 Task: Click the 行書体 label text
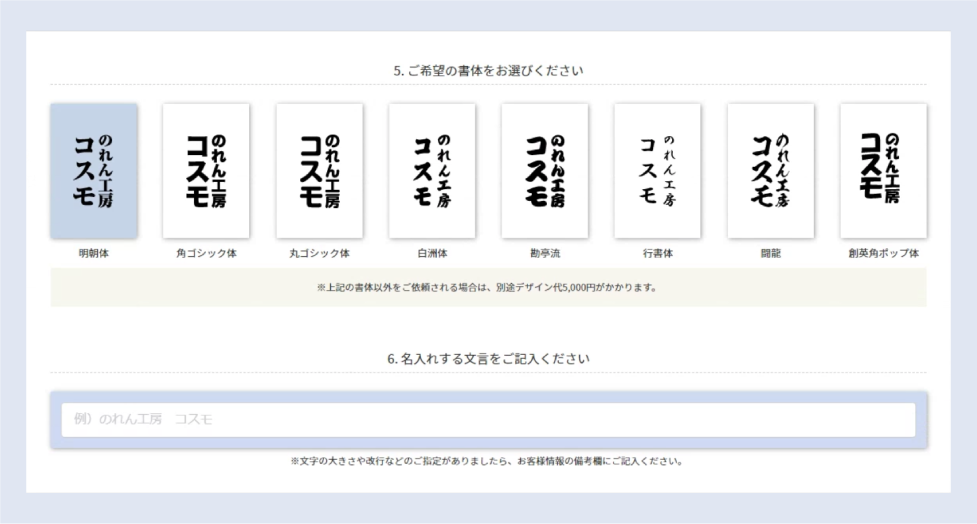pyautogui.click(x=657, y=254)
